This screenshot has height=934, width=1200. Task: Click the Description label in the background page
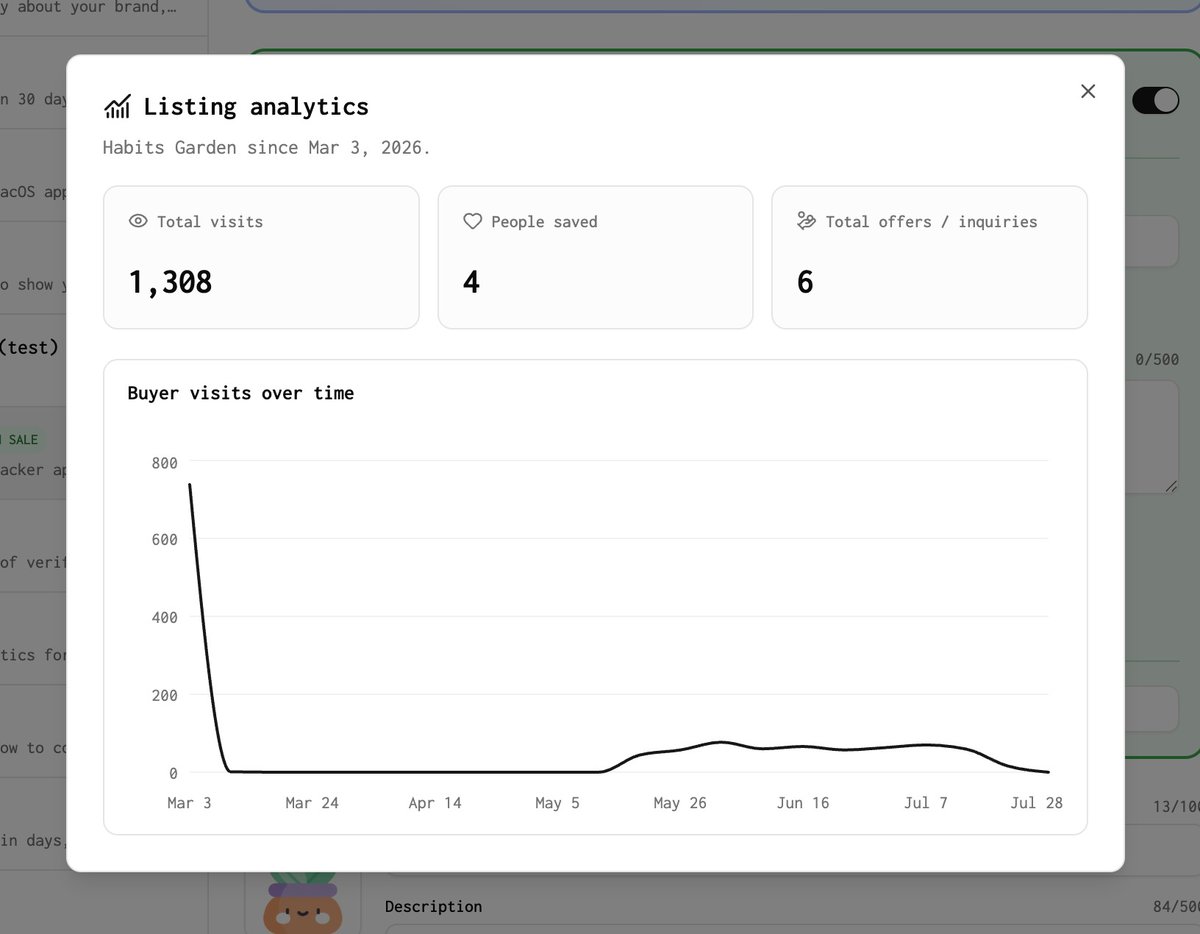click(x=433, y=906)
